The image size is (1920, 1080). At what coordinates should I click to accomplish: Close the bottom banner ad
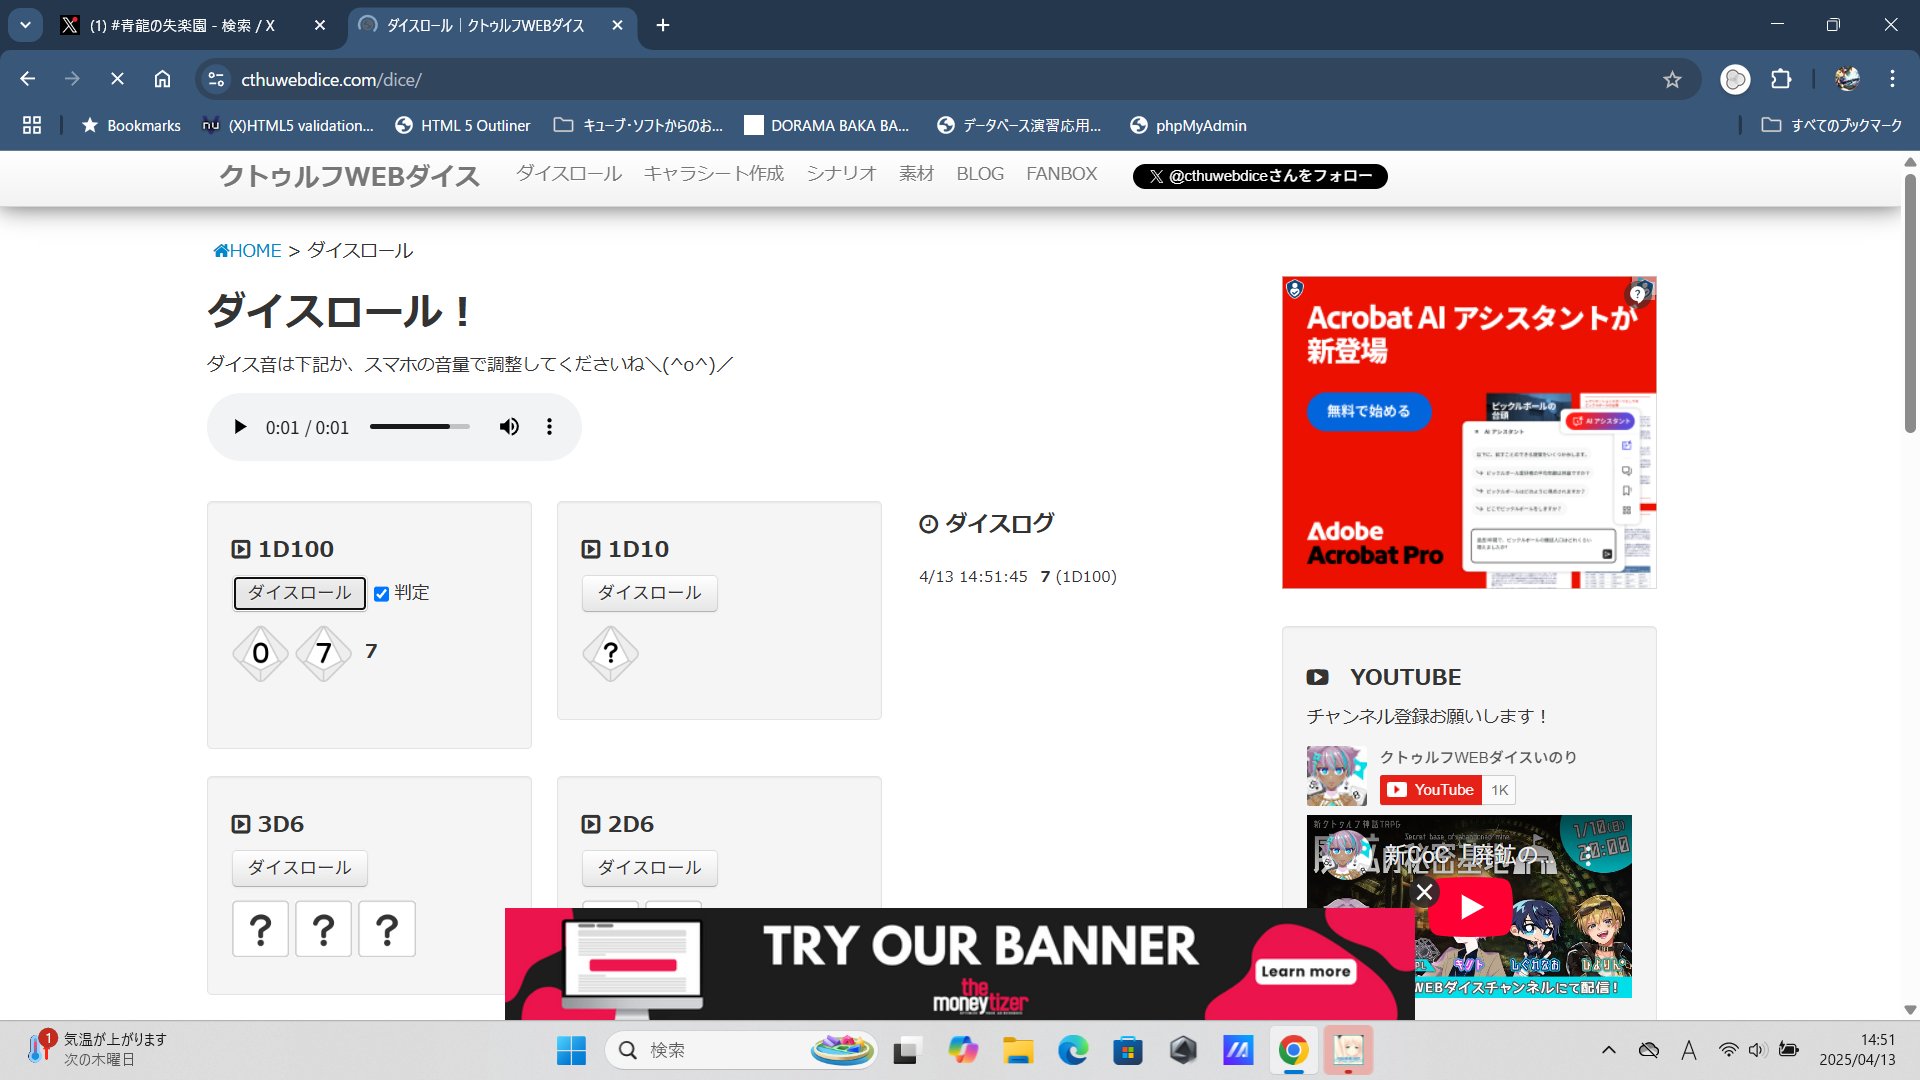pyautogui.click(x=1424, y=891)
